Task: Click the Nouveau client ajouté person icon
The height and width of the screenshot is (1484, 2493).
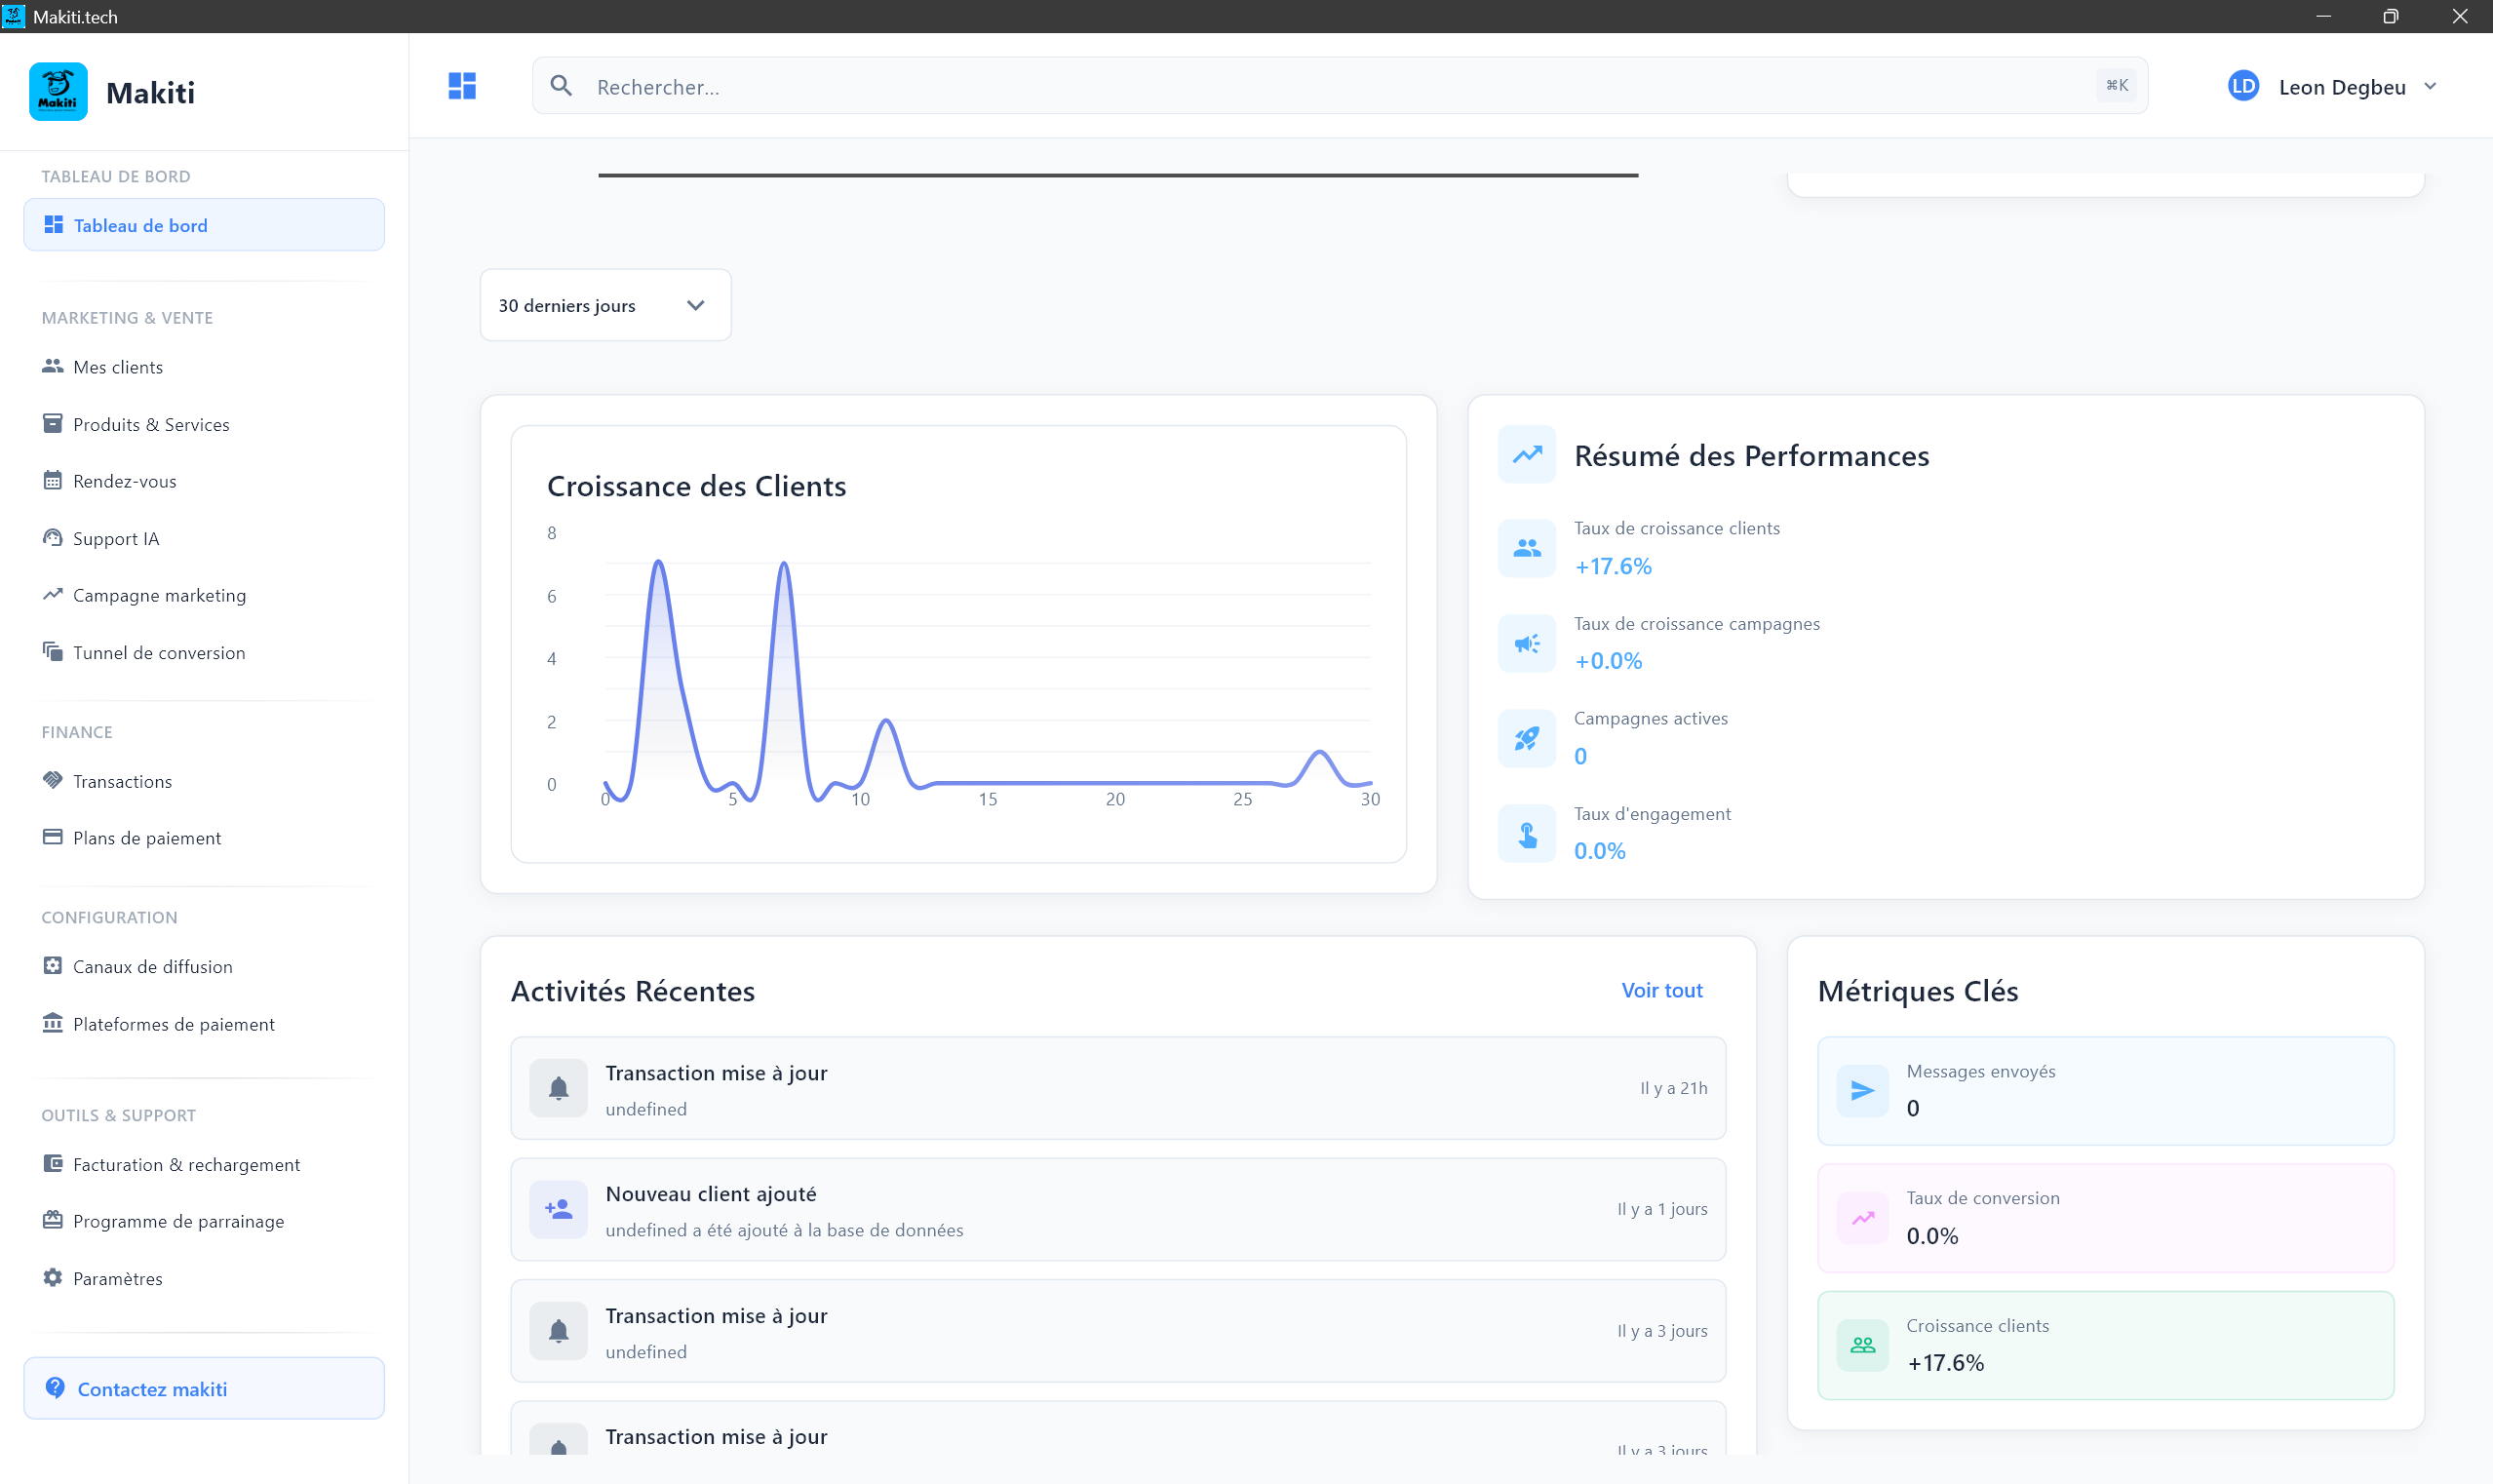Action: tap(558, 1209)
